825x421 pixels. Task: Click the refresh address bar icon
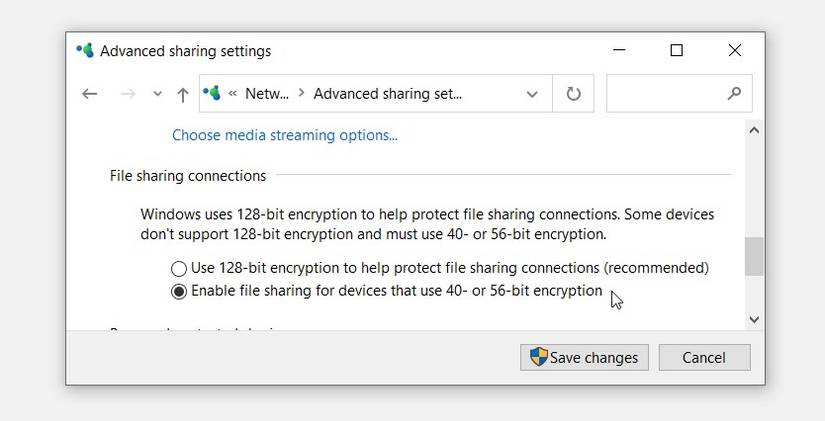(573, 94)
